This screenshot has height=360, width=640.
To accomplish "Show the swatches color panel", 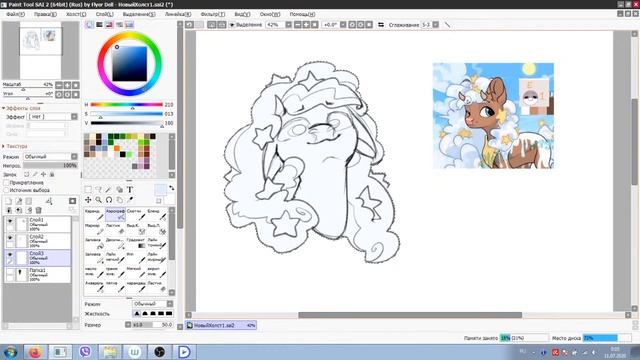I will coord(129,25).
